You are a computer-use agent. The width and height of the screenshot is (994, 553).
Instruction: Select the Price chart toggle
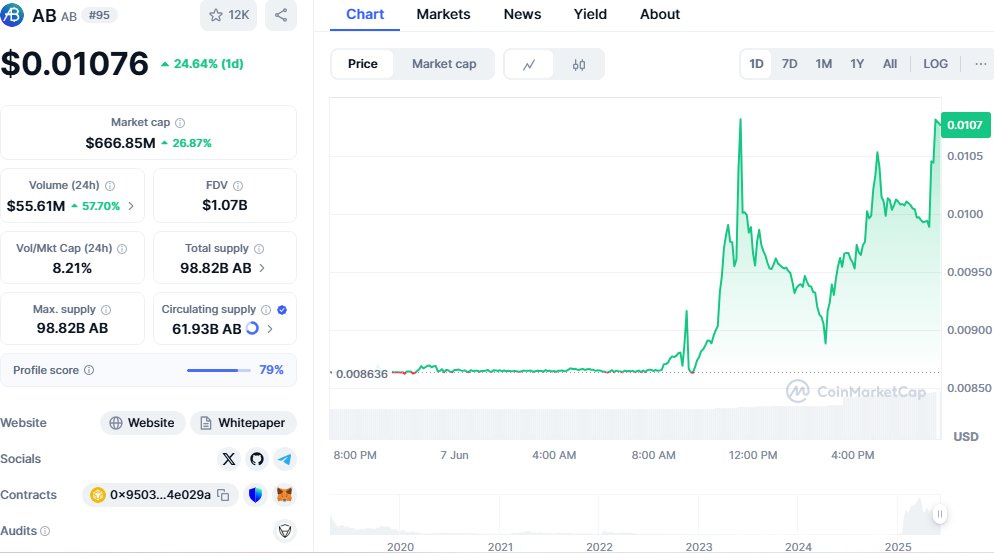pyautogui.click(x=363, y=64)
